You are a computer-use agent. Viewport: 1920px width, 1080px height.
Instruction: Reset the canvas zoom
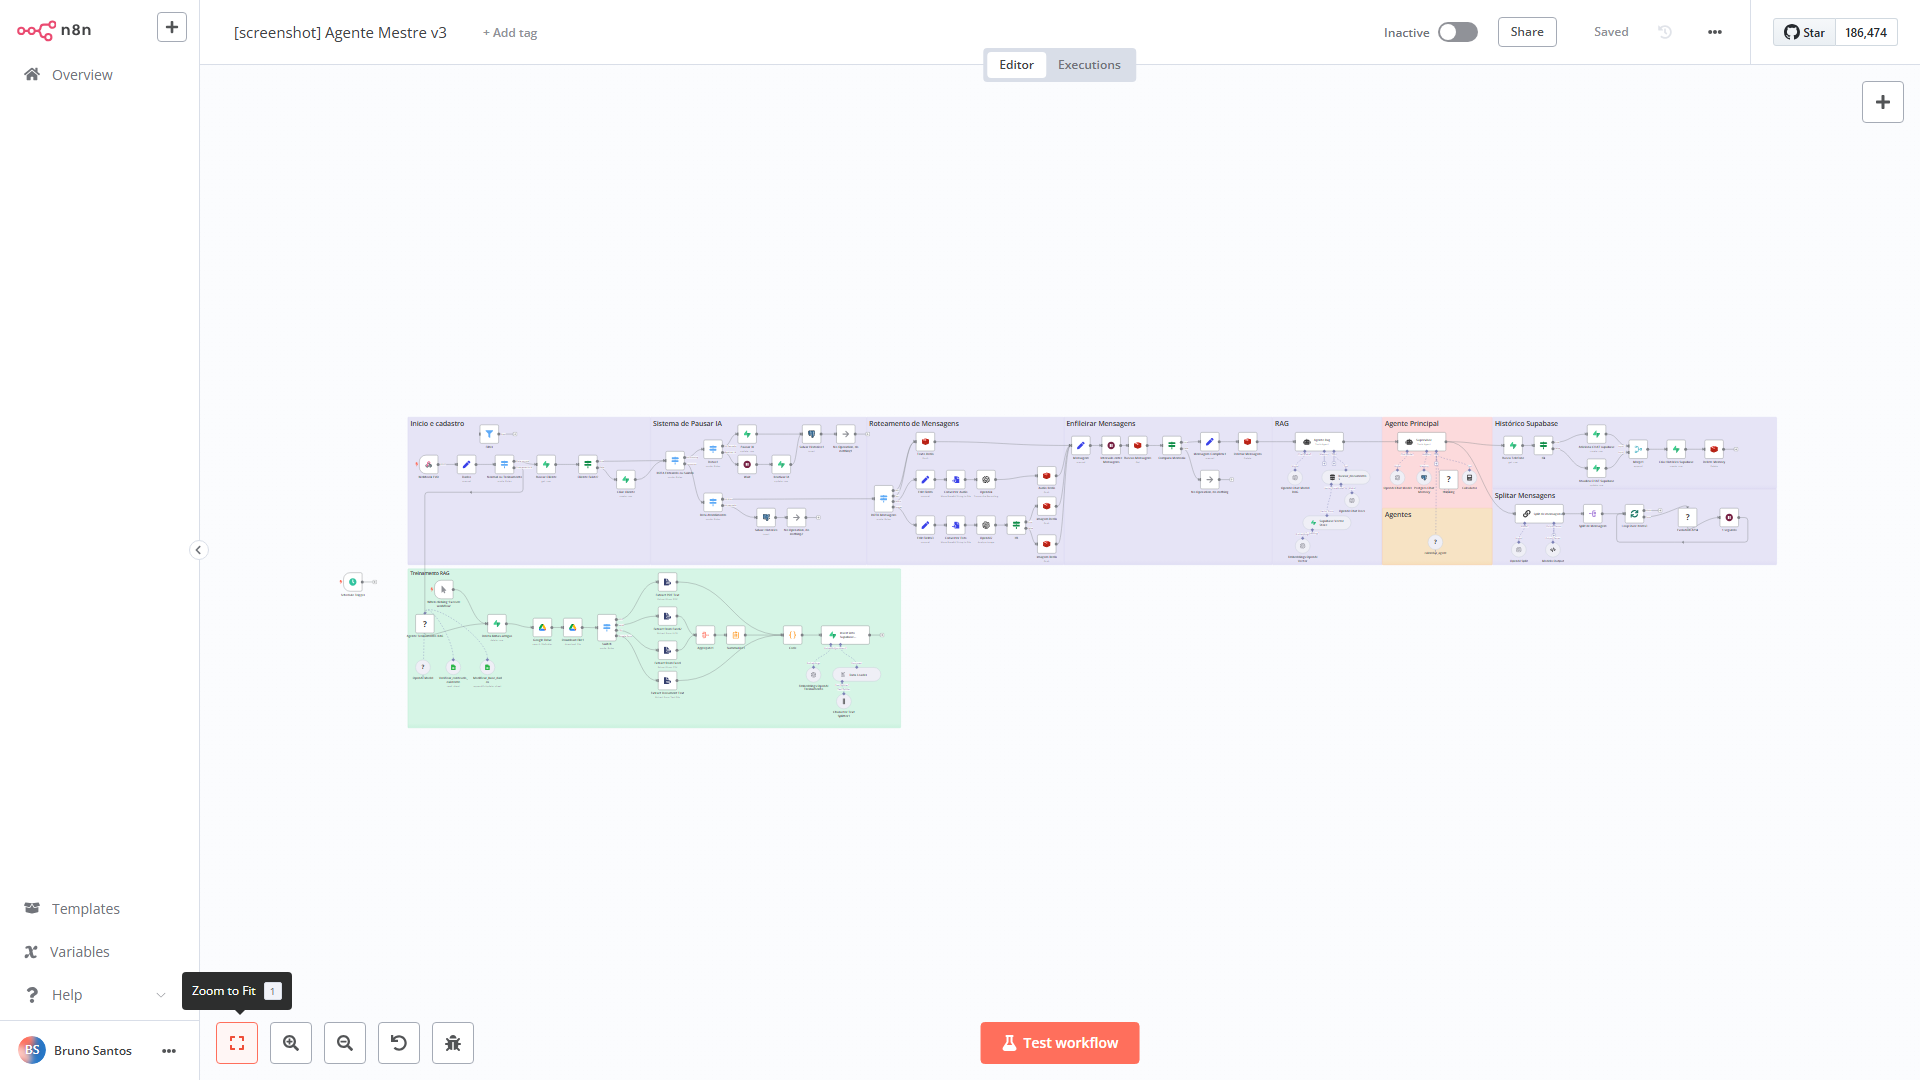(399, 1043)
